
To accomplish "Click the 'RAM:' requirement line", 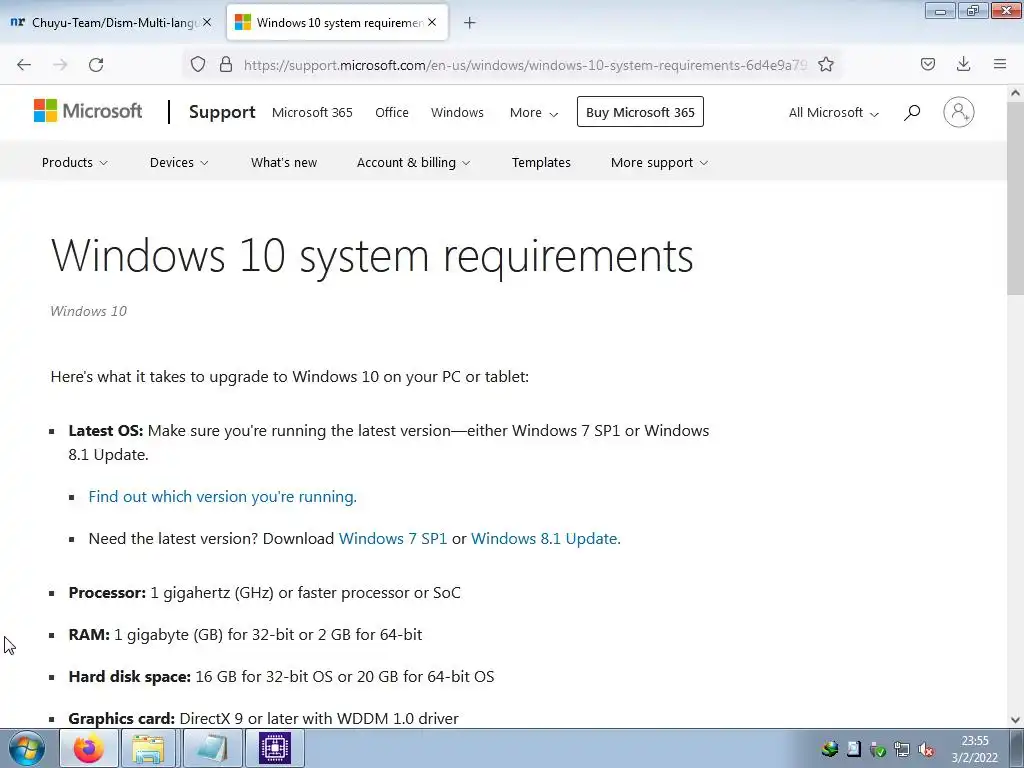I will pyautogui.click(x=245, y=635).
